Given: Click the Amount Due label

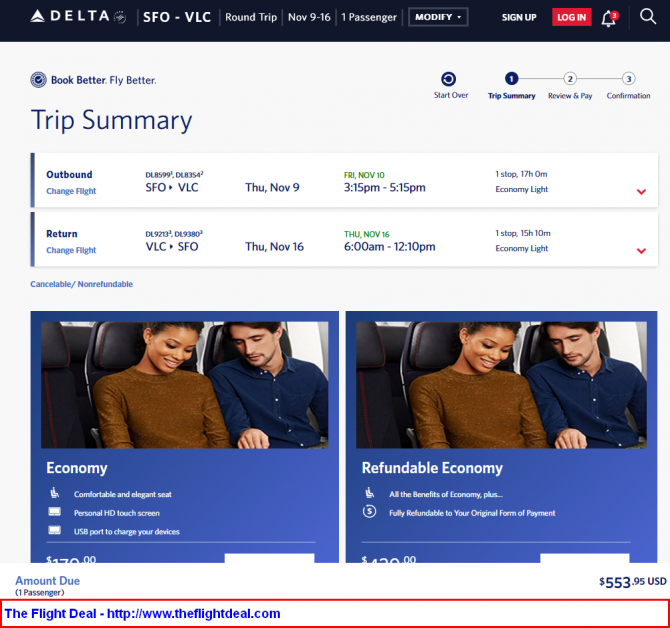Looking at the screenshot, I should click(x=47, y=581).
